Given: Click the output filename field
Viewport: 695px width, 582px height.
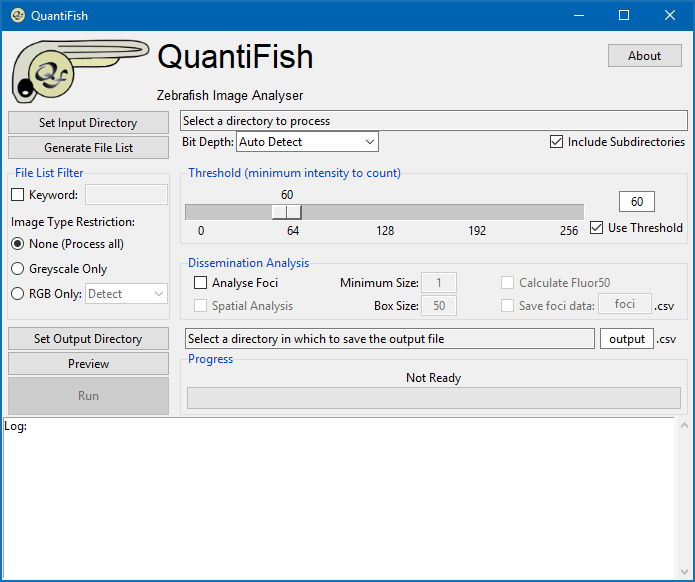Looking at the screenshot, I should [x=627, y=339].
